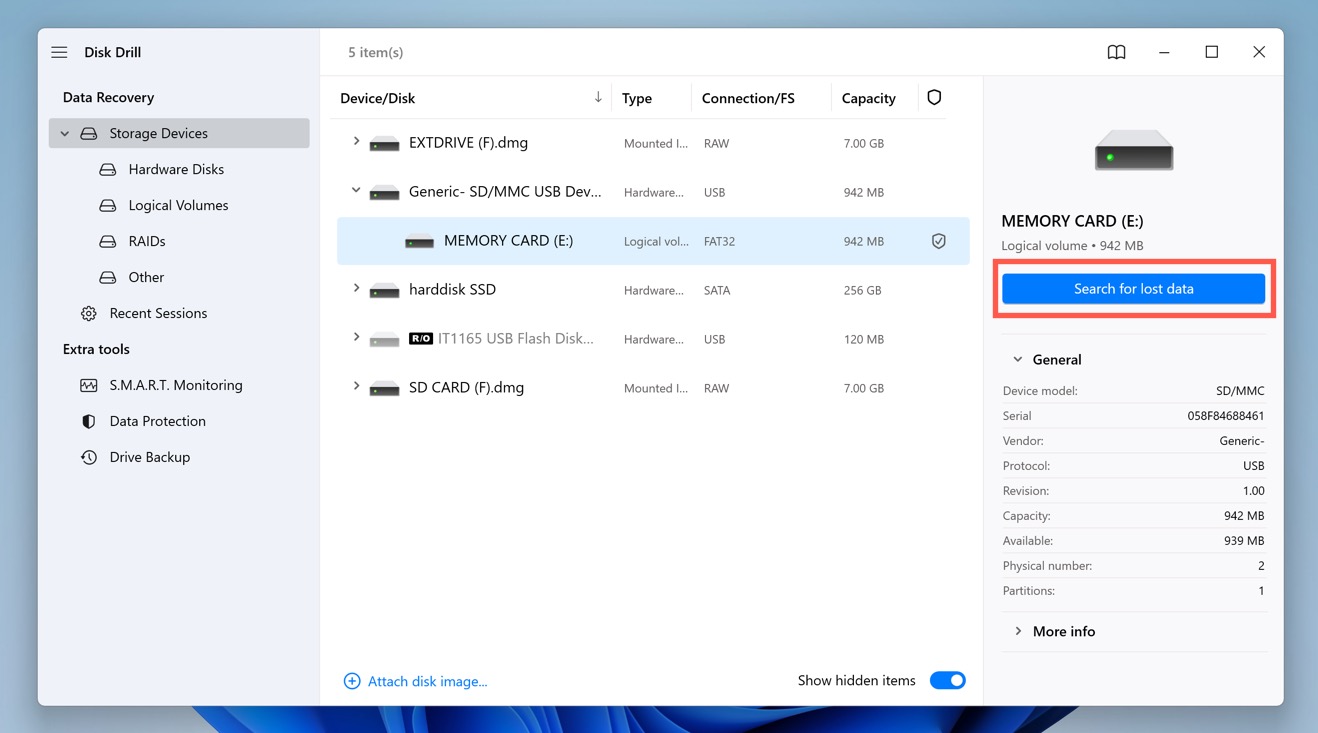Screen dimensions: 1318x733
Task: Open the help book icon in title bar
Action: [1116, 52]
